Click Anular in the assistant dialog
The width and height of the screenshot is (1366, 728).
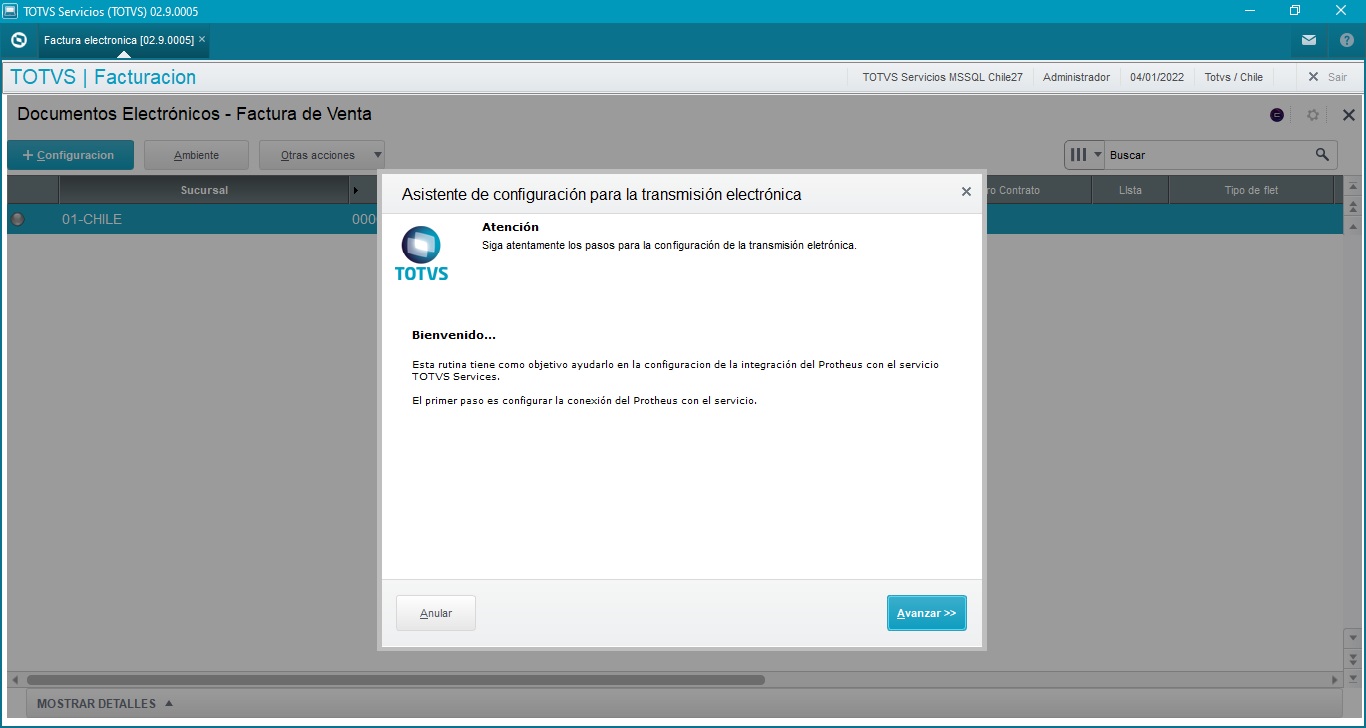436,613
